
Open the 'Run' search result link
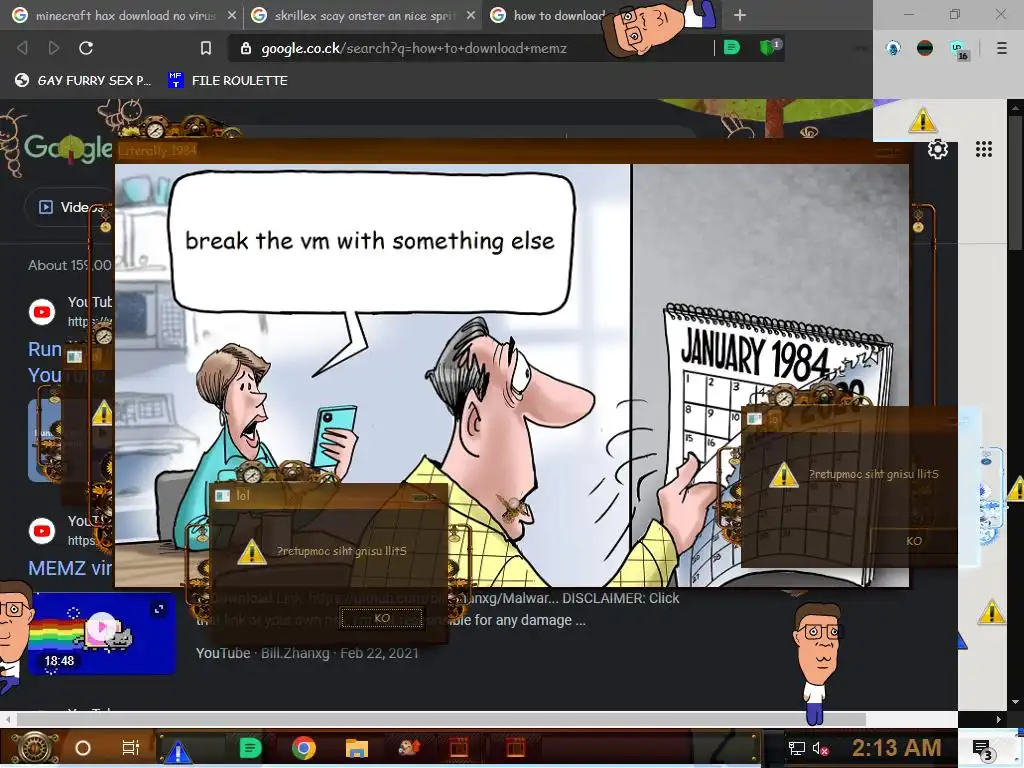pos(44,349)
